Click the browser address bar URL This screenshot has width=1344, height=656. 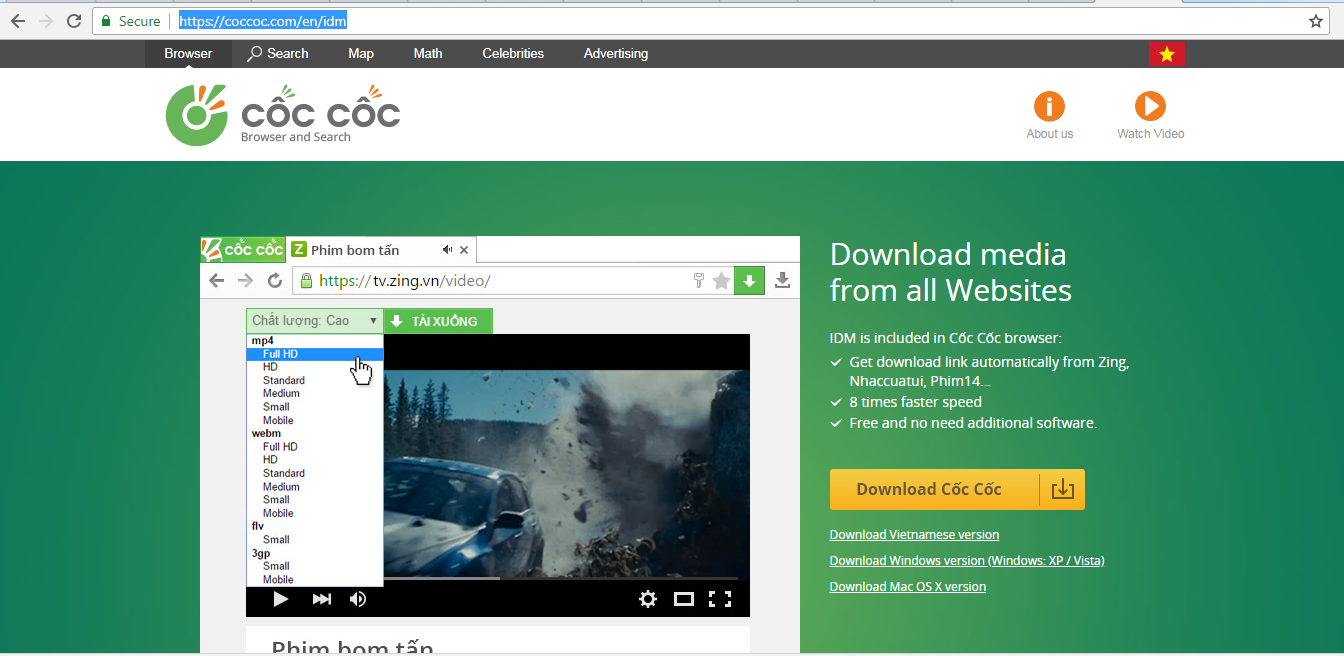coord(263,21)
